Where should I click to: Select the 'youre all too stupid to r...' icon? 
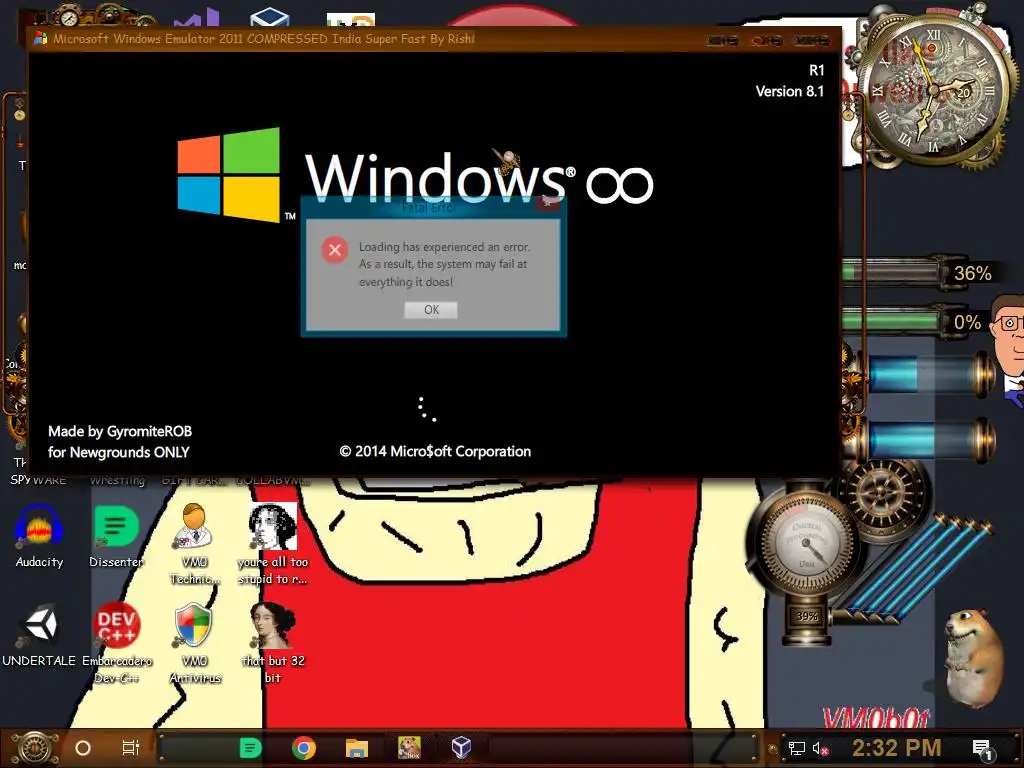pos(273,543)
